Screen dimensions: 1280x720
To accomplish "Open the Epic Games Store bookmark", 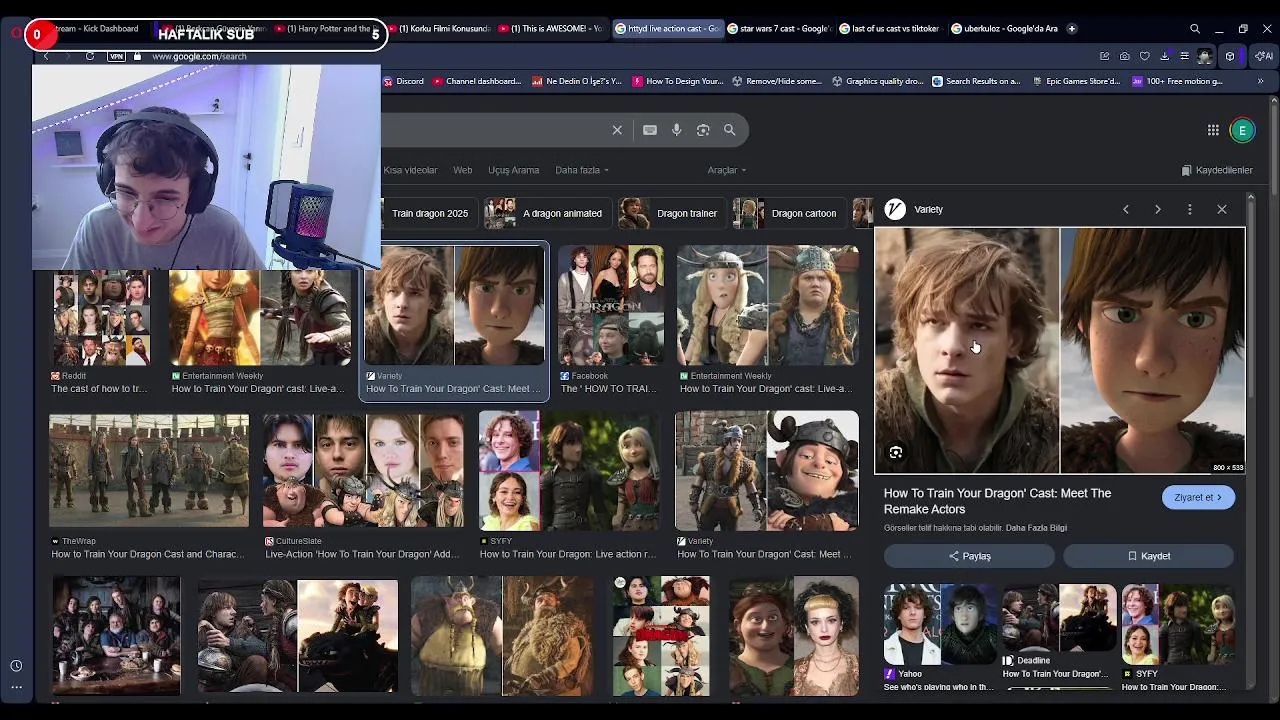I will tap(1075, 81).
